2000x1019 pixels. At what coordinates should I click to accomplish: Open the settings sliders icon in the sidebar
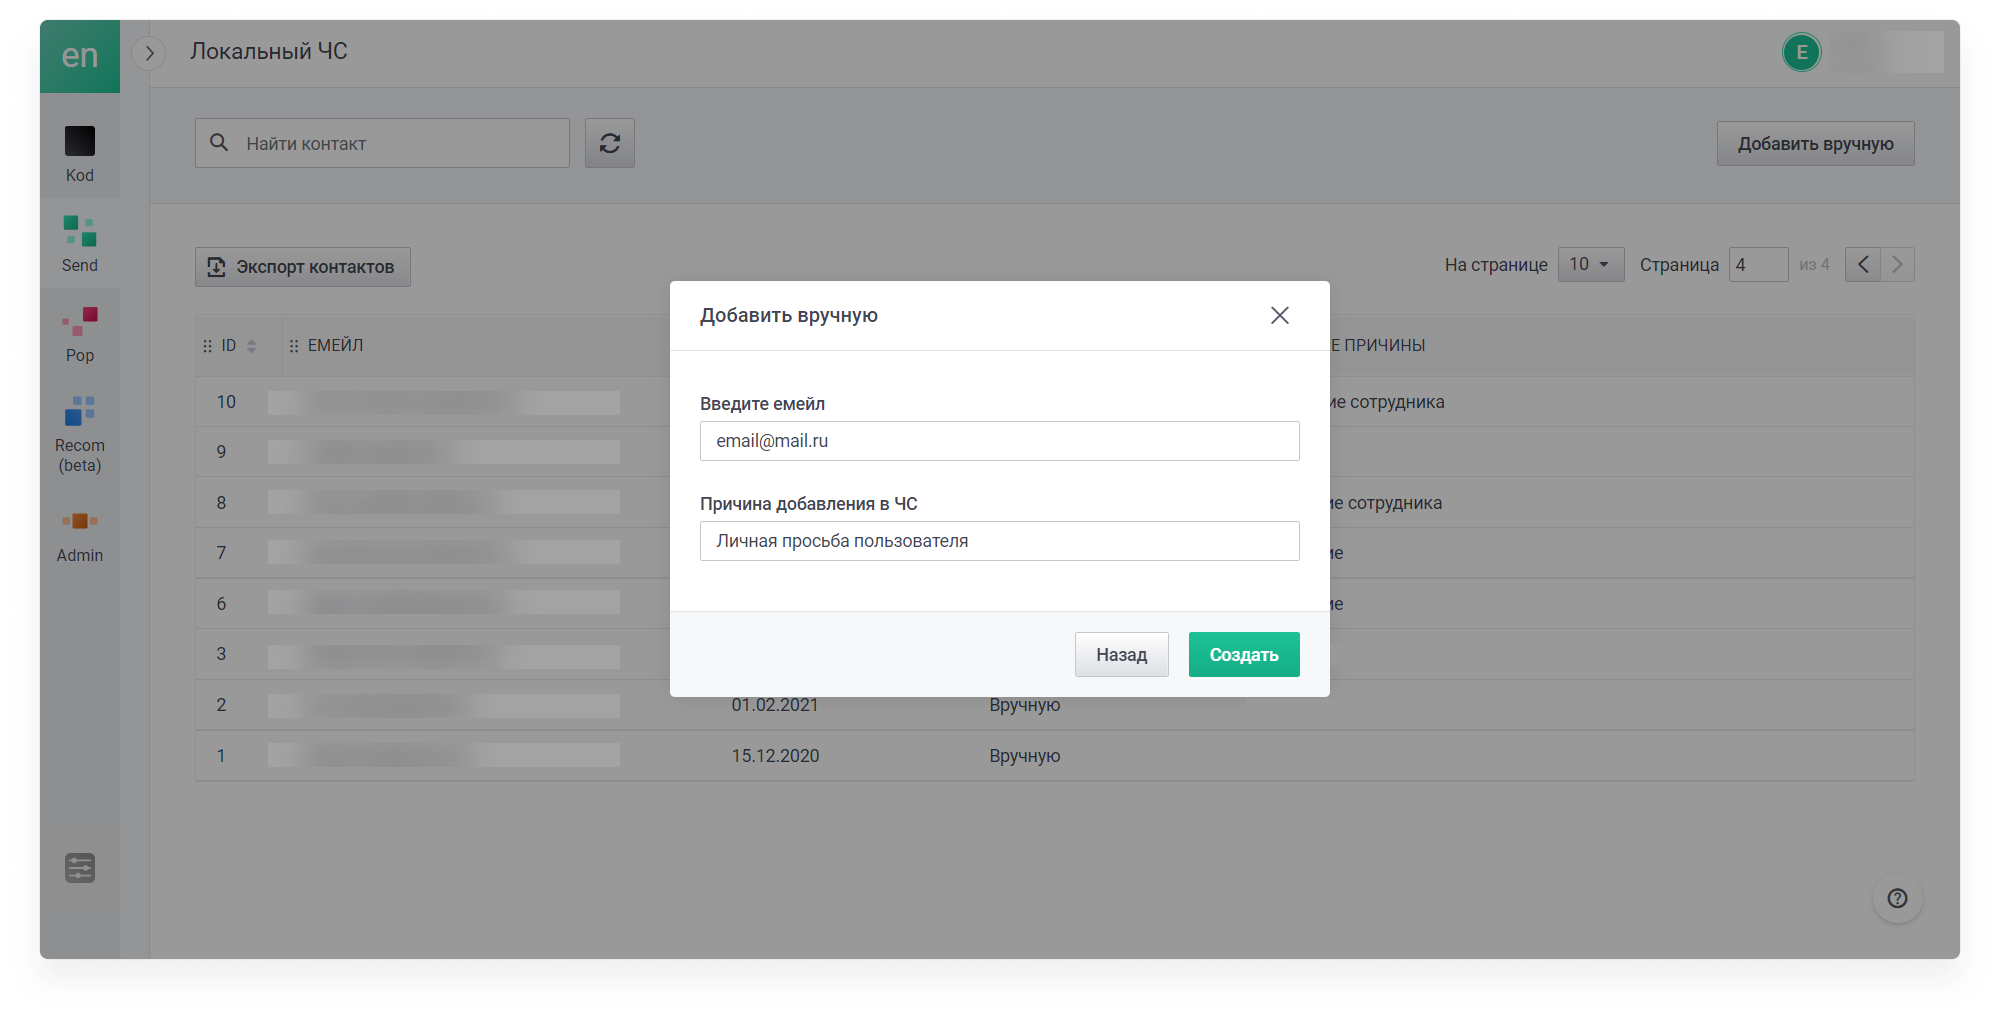(80, 868)
